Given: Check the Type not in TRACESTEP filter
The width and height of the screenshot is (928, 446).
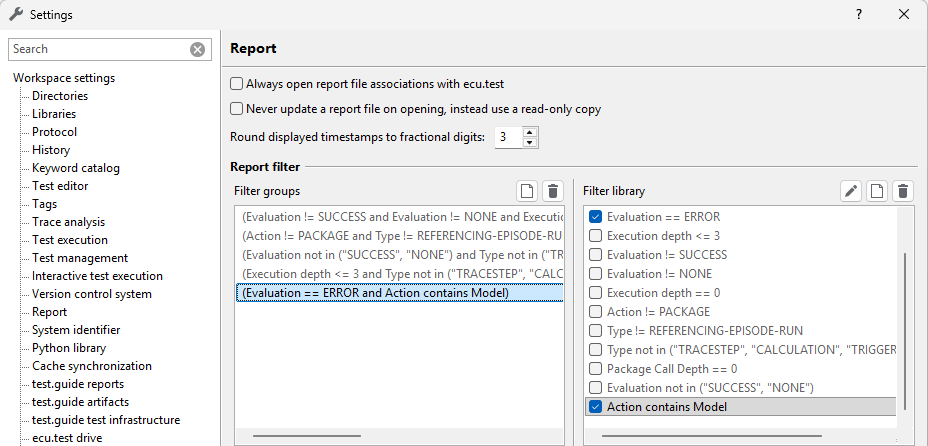Looking at the screenshot, I should [595, 350].
